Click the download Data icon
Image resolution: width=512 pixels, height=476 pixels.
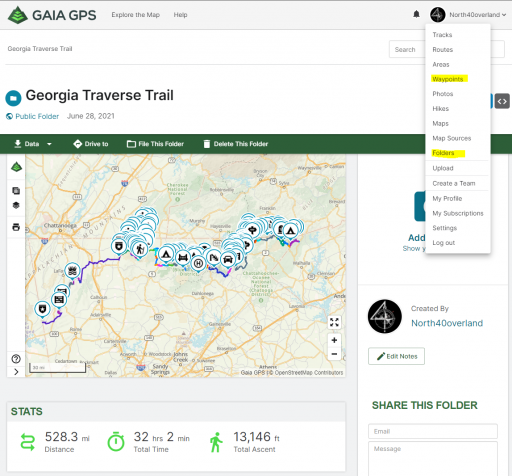pyautogui.click(x=17, y=144)
